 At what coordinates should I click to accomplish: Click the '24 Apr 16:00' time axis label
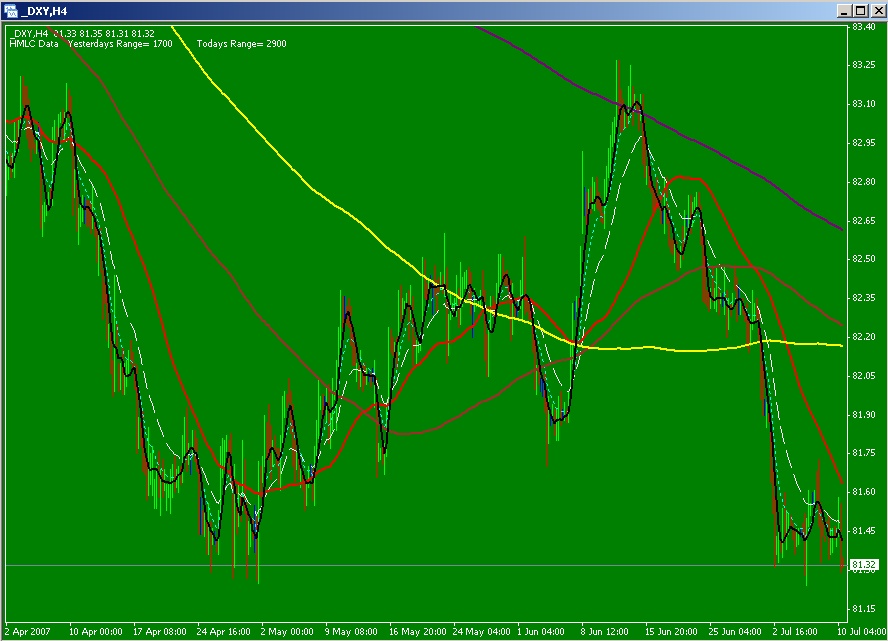(x=224, y=631)
